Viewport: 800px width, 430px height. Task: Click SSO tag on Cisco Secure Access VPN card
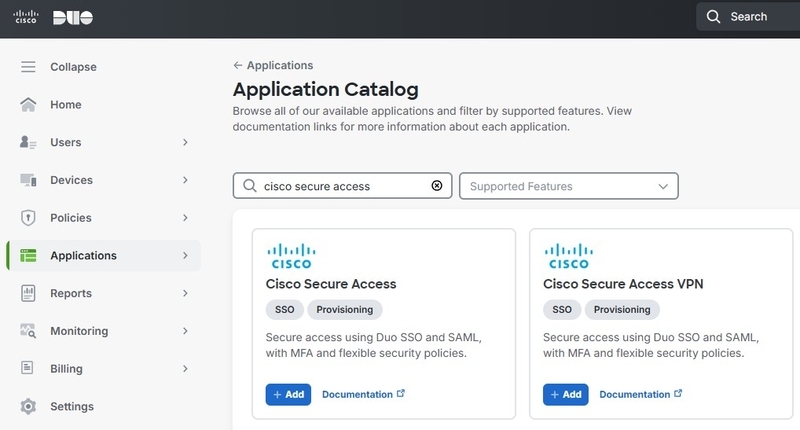562,310
